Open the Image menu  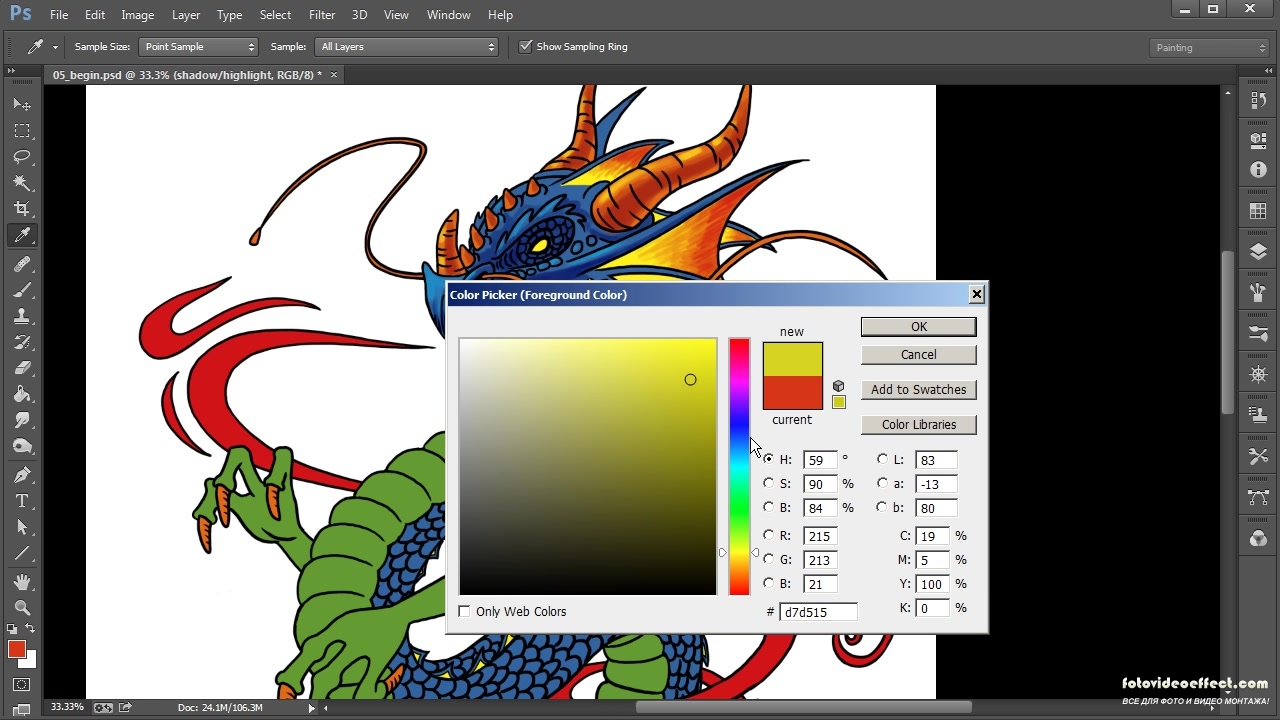(138, 15)
